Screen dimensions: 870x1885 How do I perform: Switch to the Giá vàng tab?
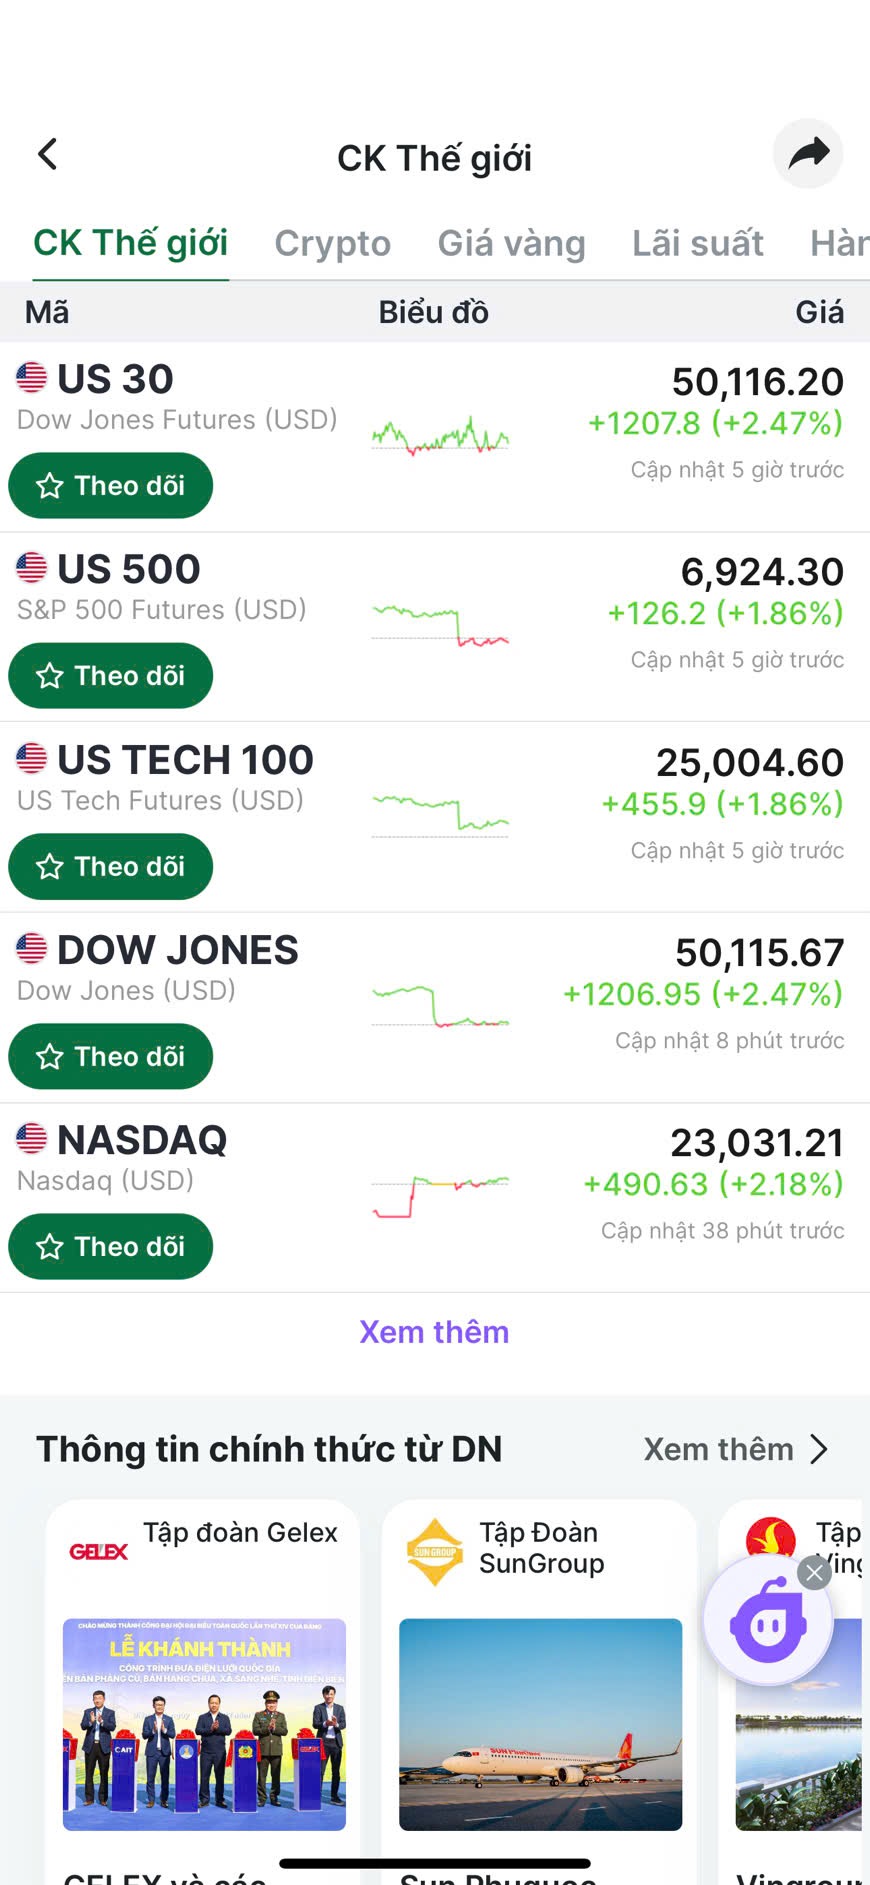tap(511, 243)
